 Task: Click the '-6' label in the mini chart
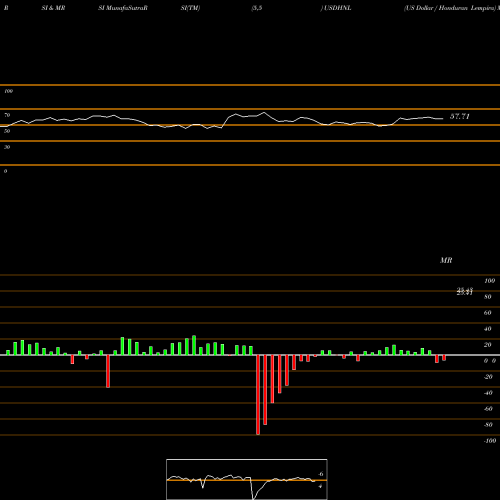320,474
